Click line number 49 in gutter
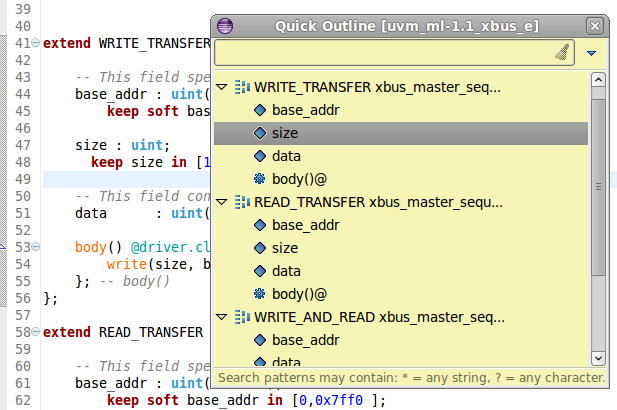 tap(23, 179)
